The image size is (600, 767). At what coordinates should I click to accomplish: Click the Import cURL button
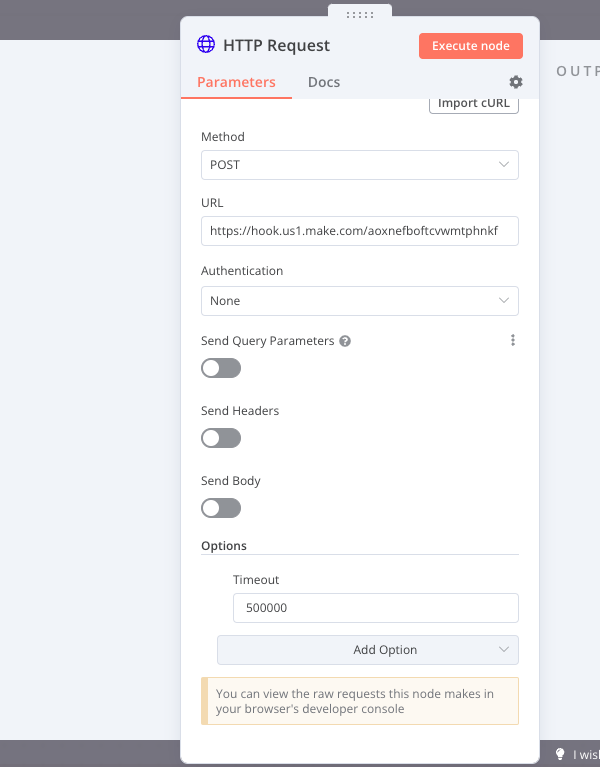click(x=474, y=103)
